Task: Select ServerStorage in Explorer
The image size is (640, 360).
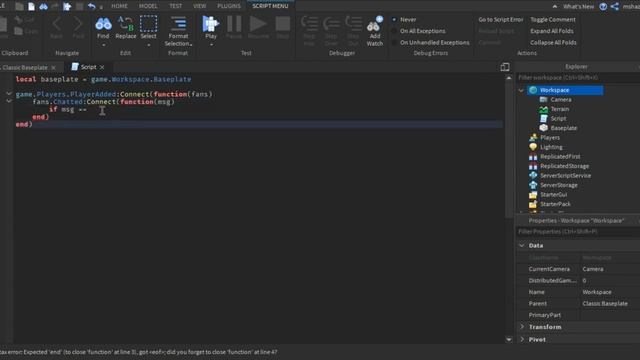Action: (x=559, y=185)
